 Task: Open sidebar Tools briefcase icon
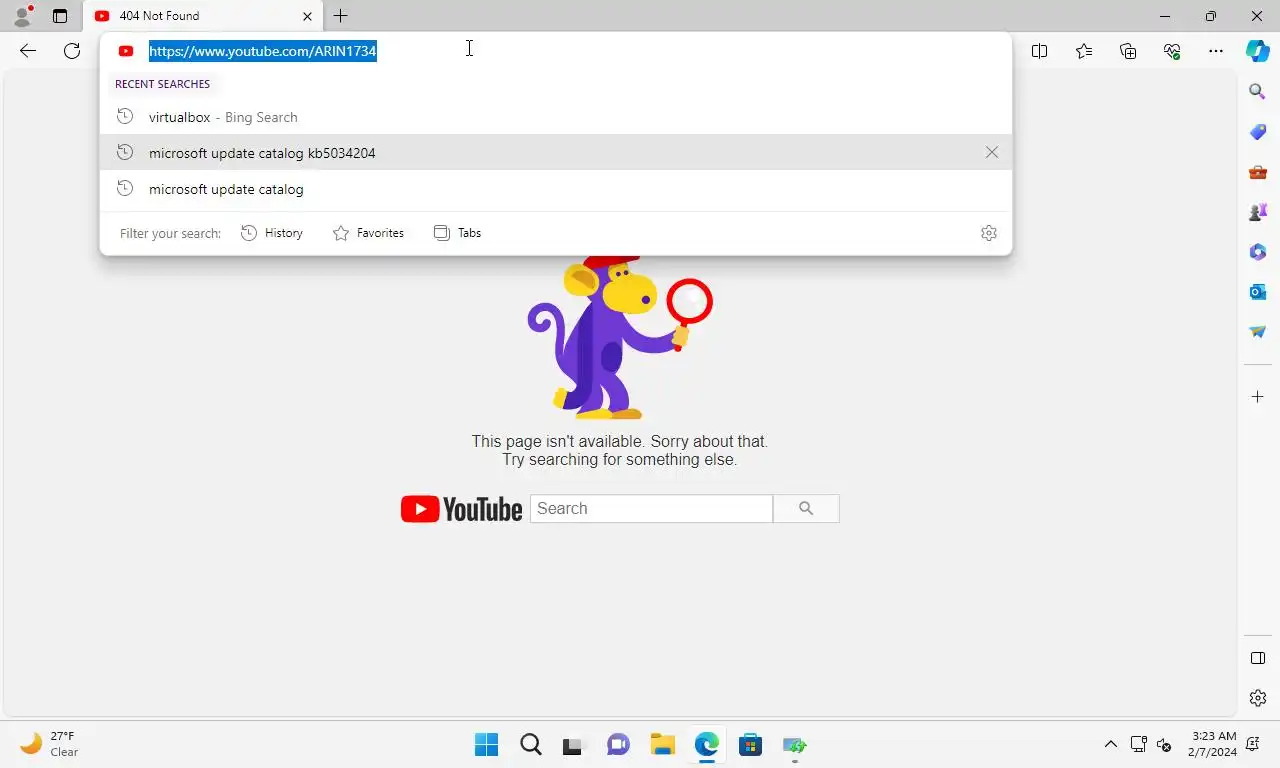[x=1258, y=172]
